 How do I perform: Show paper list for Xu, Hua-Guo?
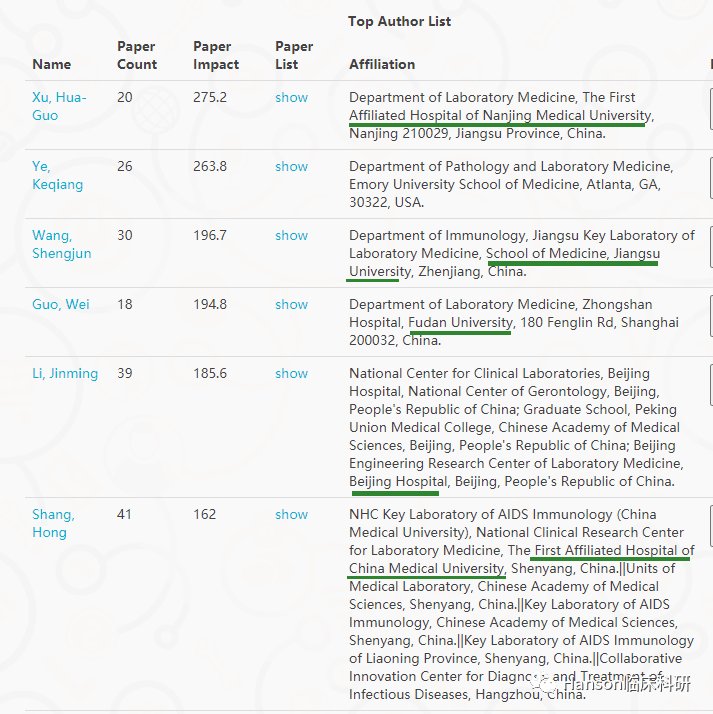(x=291, y=97)
